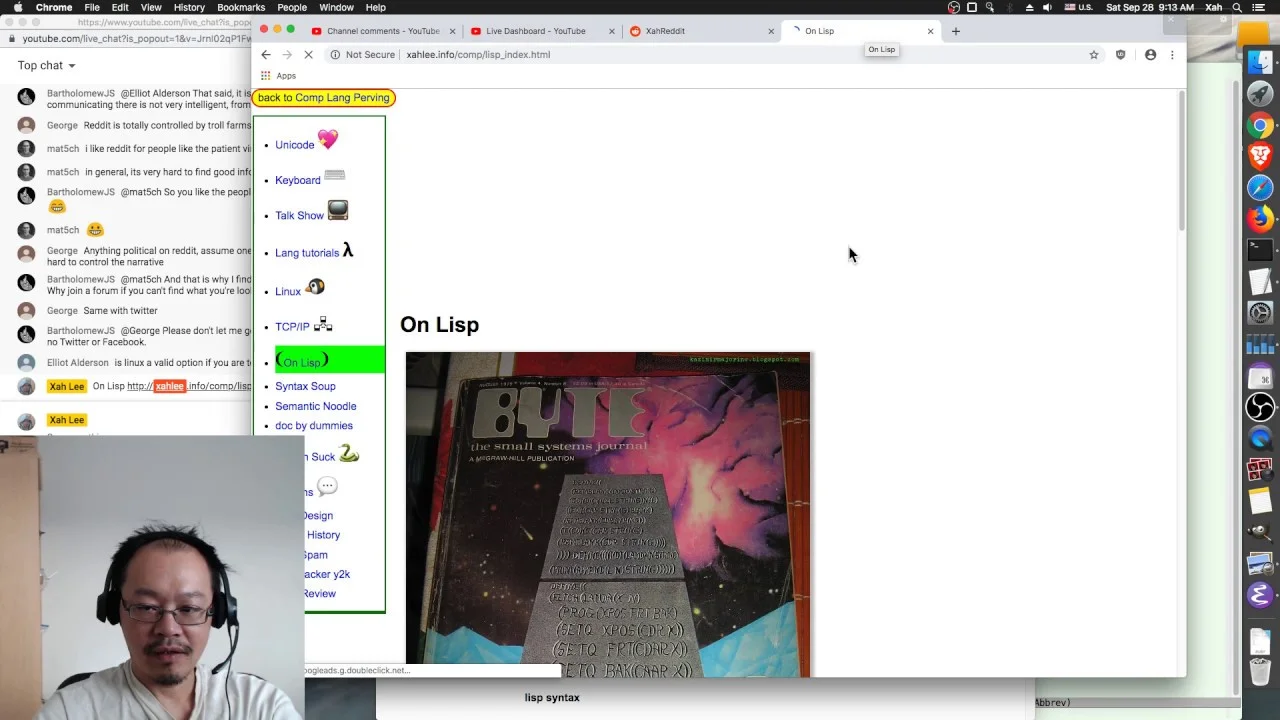This screenshot has width=1280, height=720.
Task: Switch to Live Dashboard - YouTube tab
Action: point(542,31)
